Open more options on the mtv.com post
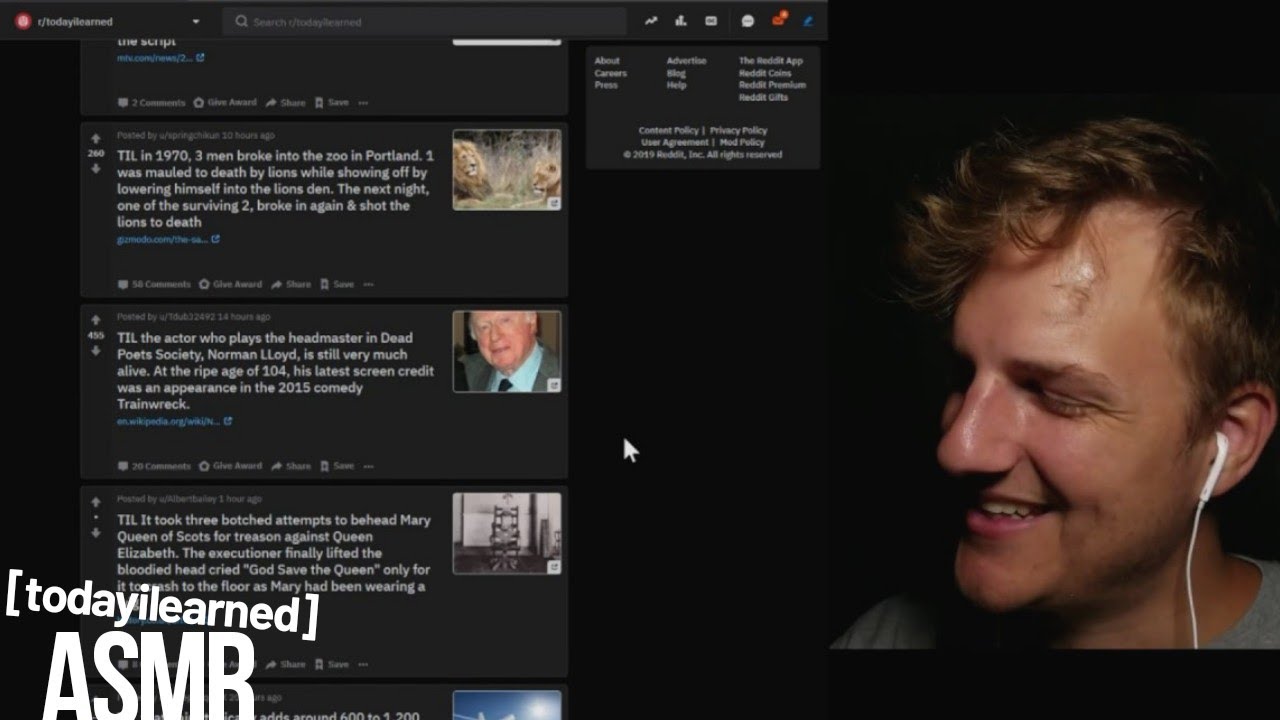The height and width of the screenshot is (720, 1280). pos(363,102)
